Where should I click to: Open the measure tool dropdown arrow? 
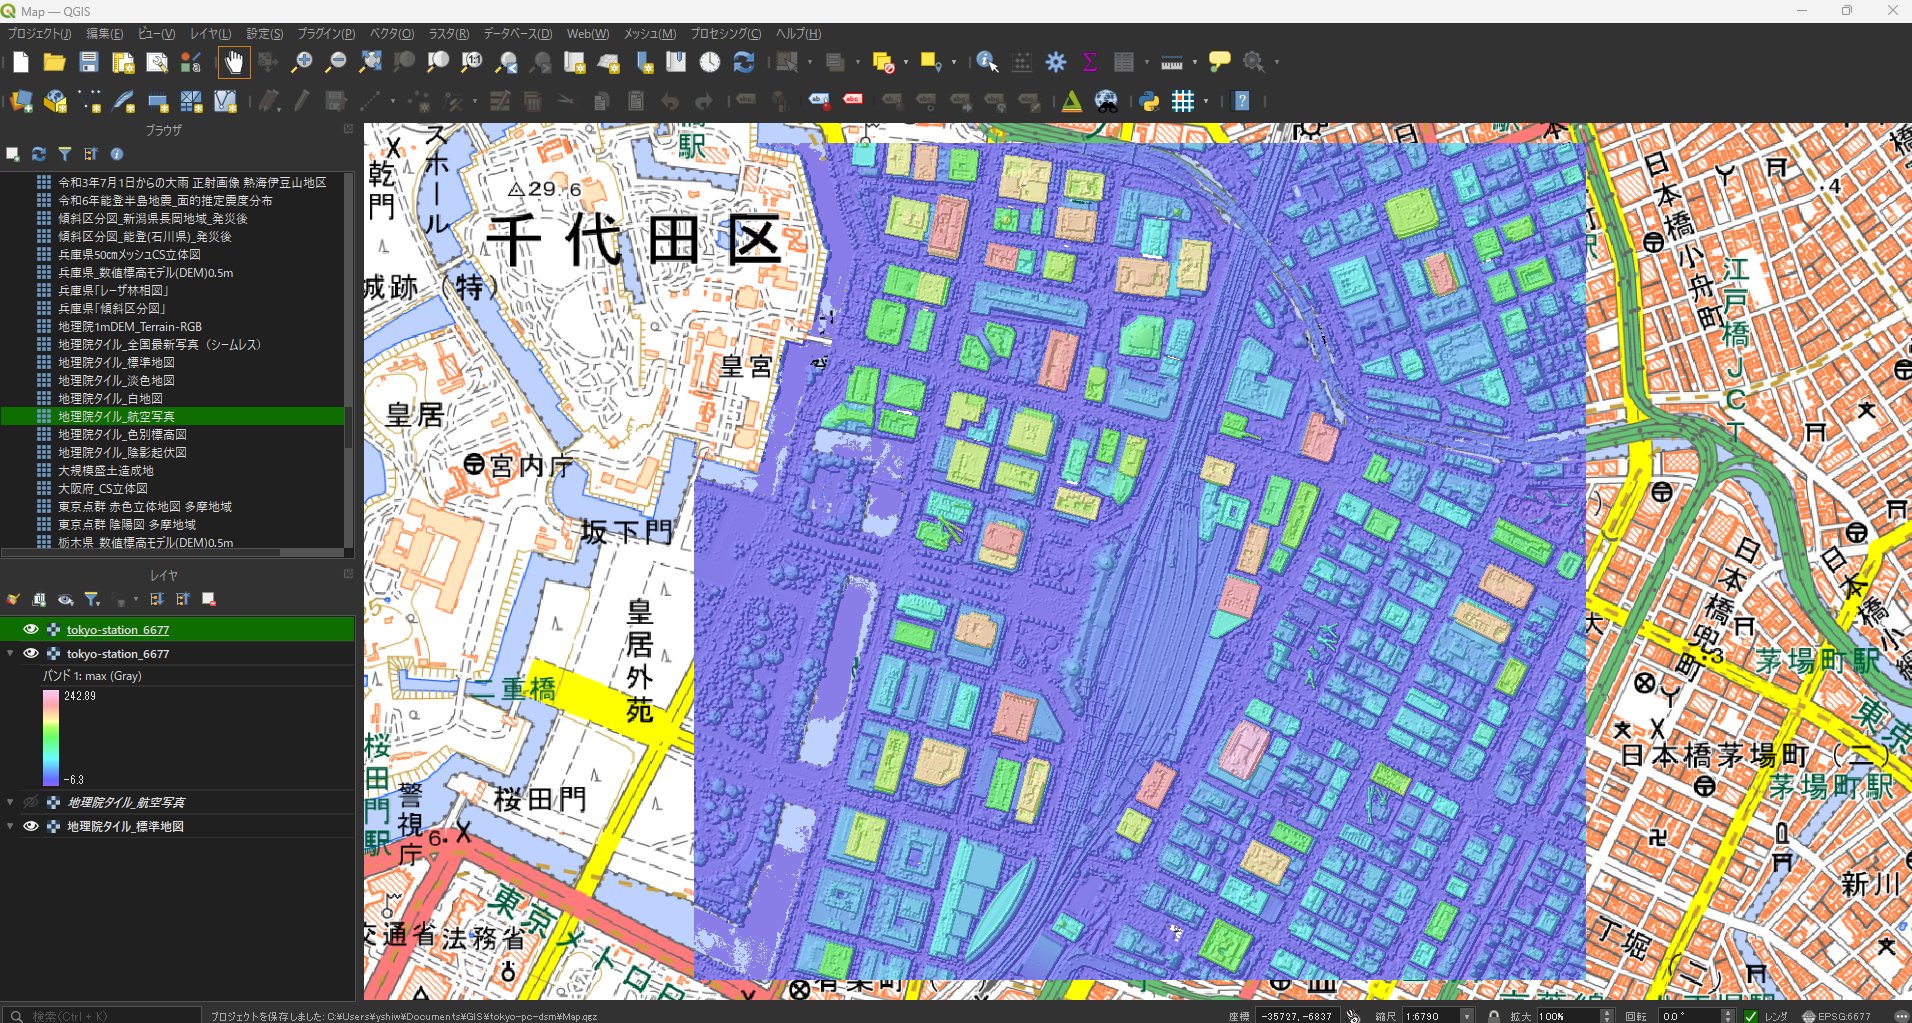(x=1195, y=62)
